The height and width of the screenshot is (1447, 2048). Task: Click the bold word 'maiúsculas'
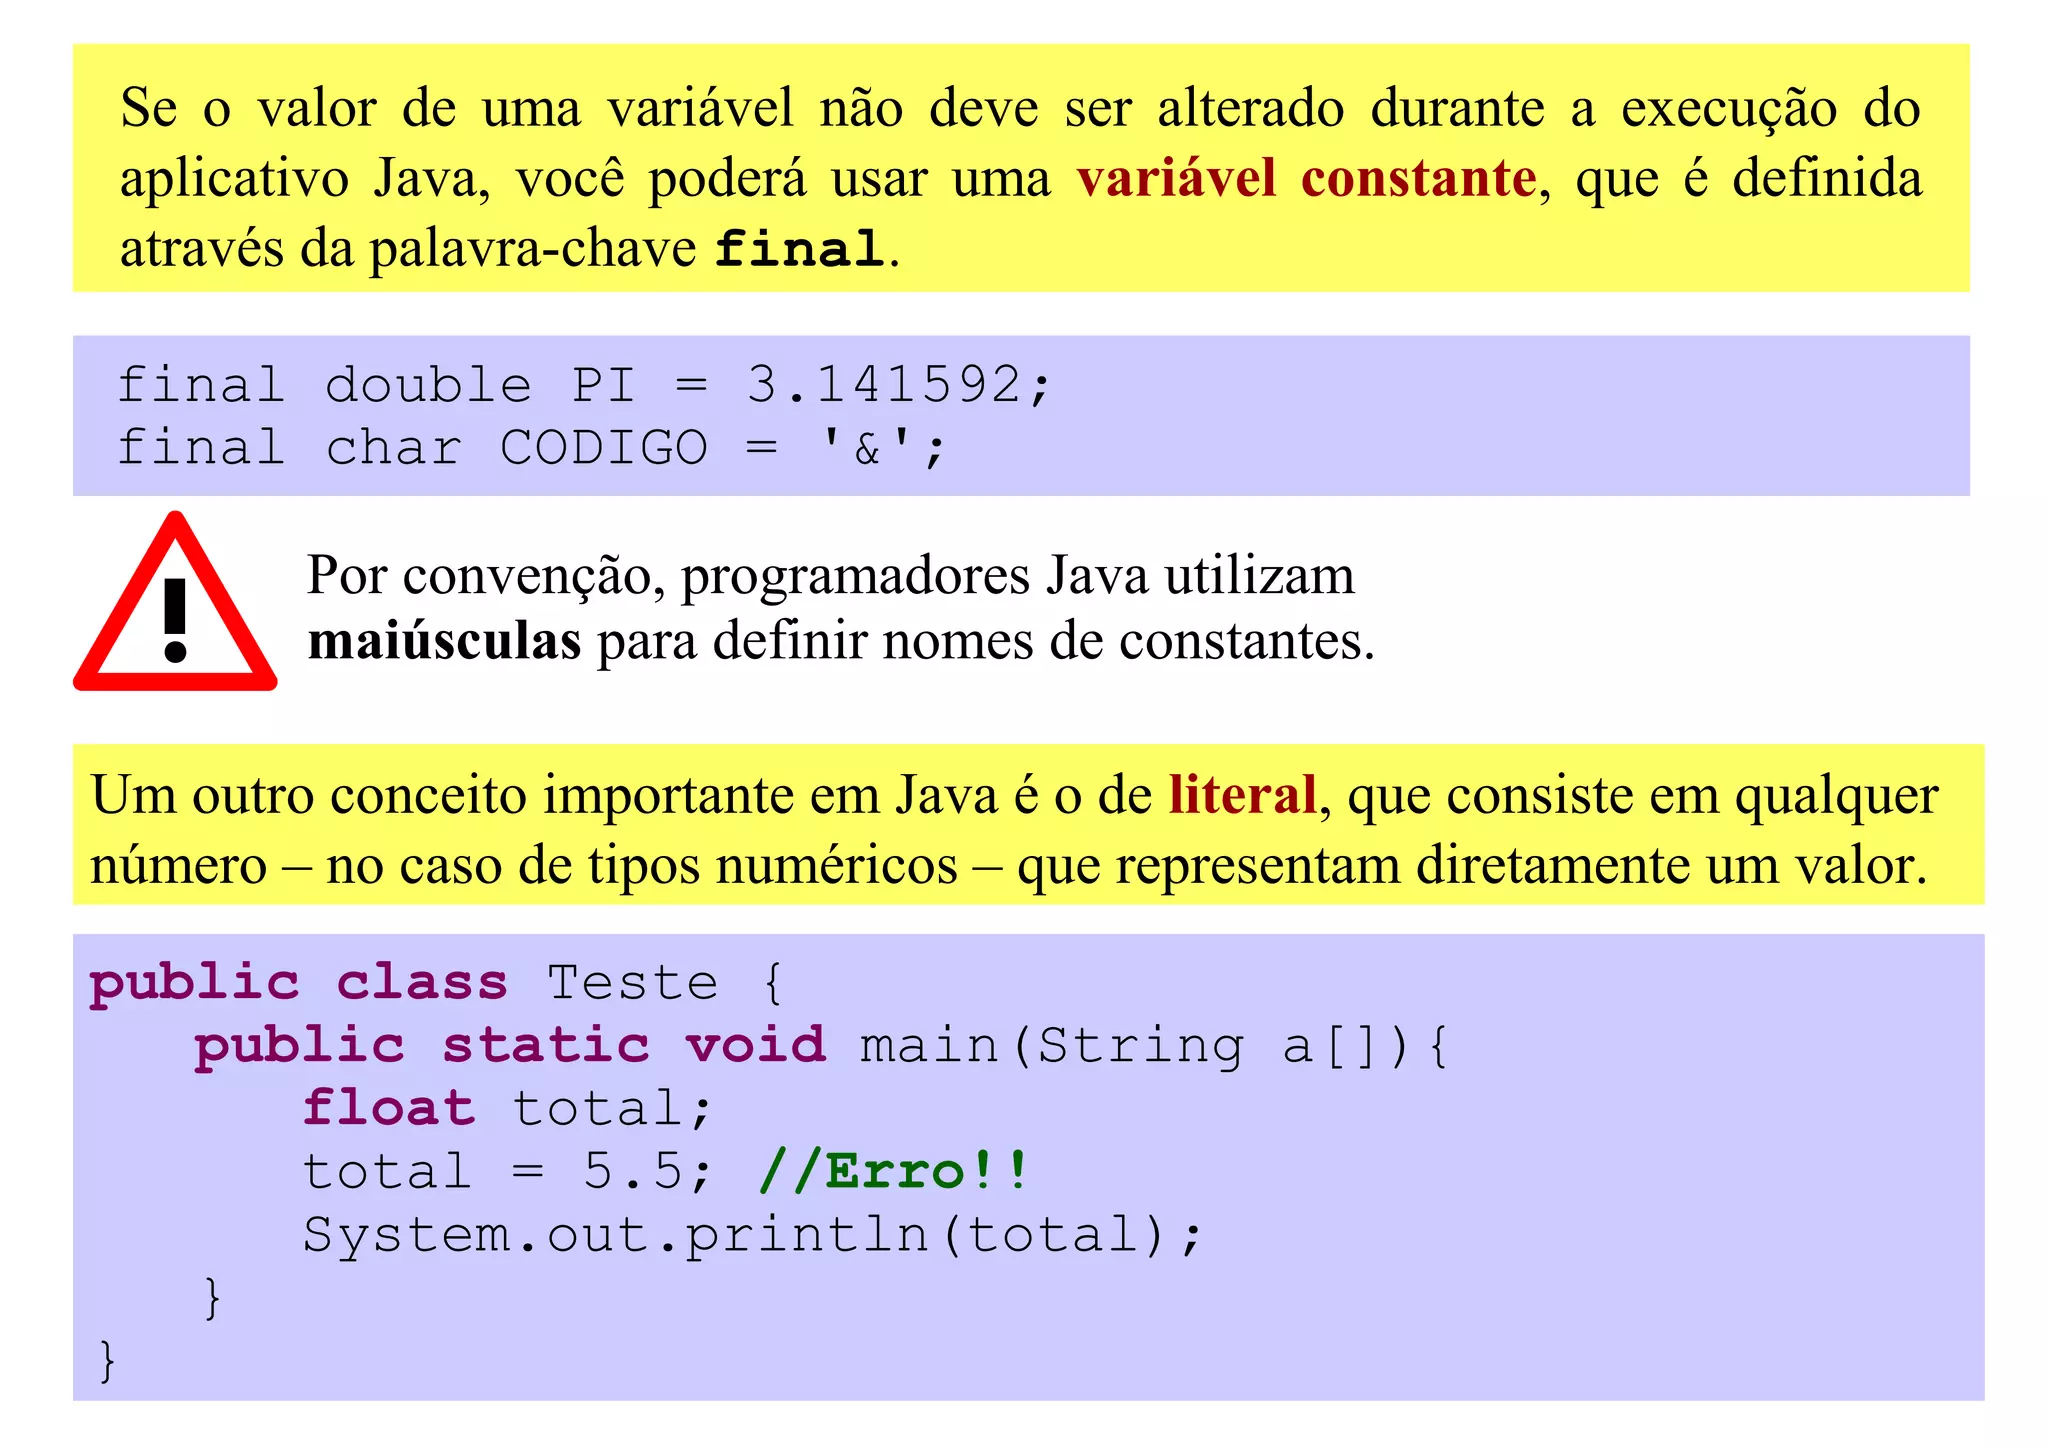tap(444, 642)
